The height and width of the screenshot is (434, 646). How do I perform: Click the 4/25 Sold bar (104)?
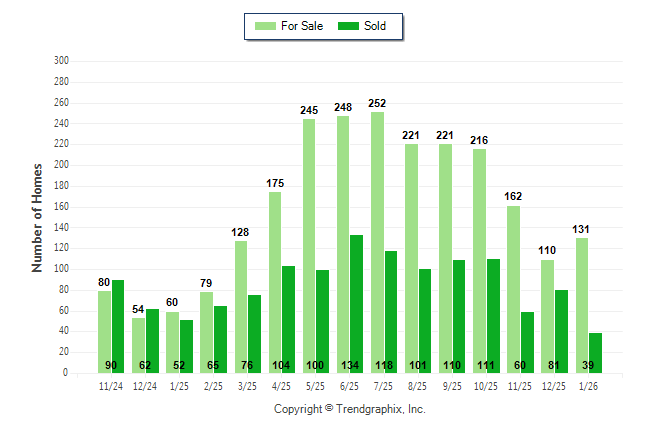pos(288,315)
